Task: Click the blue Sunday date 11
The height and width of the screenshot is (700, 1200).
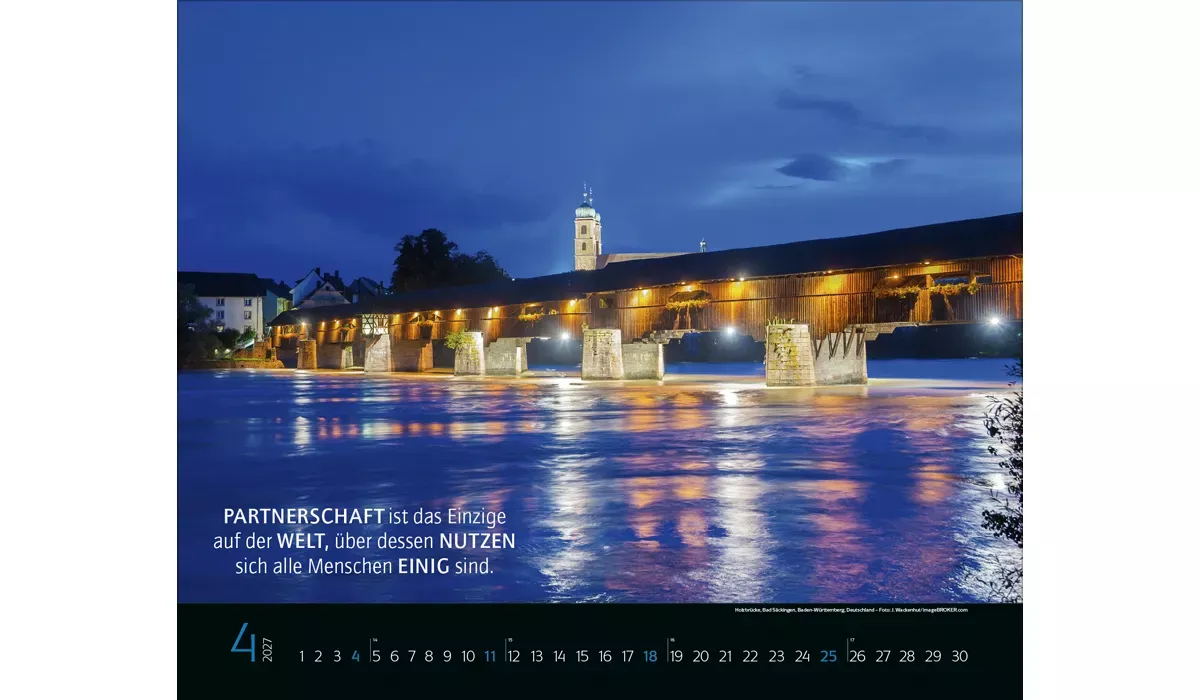Action: click(x=488, y=655)
